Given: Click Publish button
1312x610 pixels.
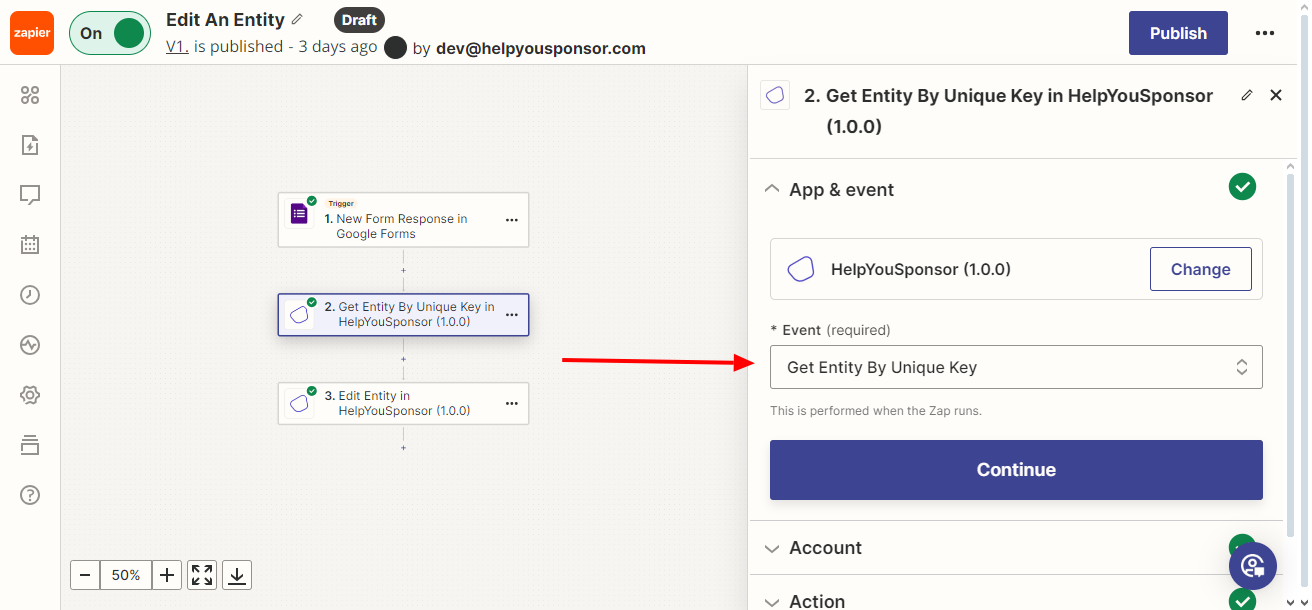Looking at the screenshot, I should click(x=1178, y=33).
